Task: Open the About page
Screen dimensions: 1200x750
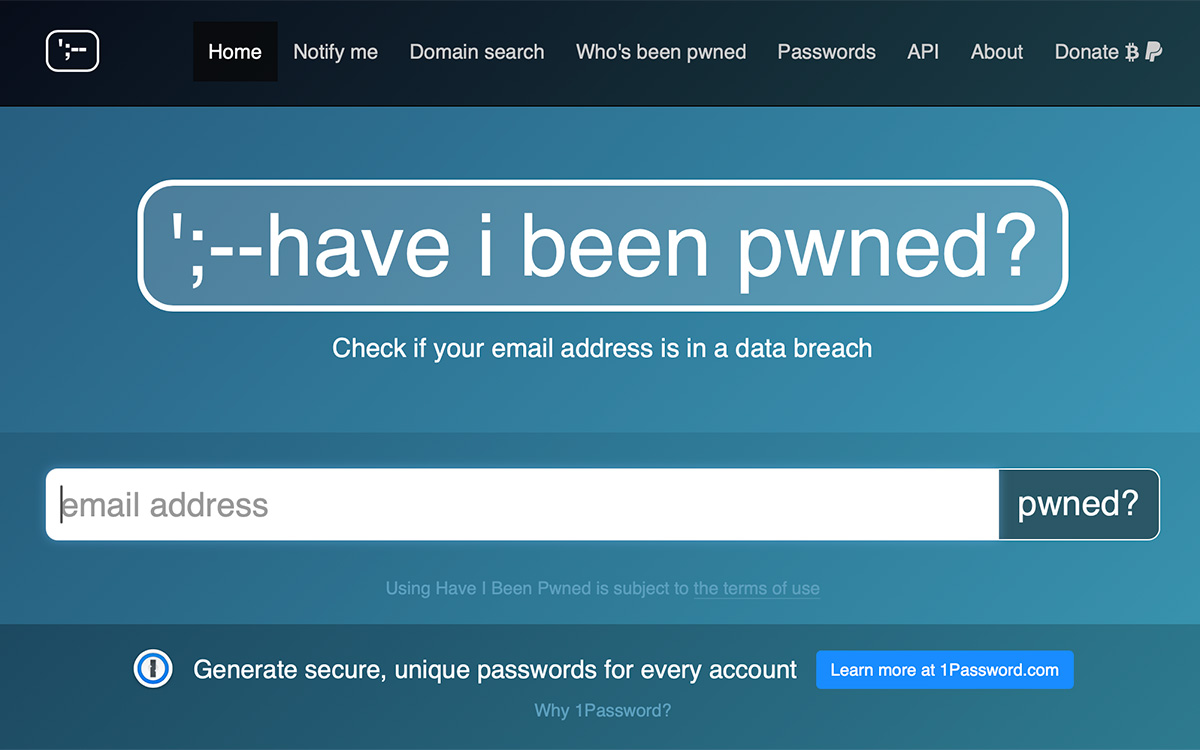Action: coord(996,52)
